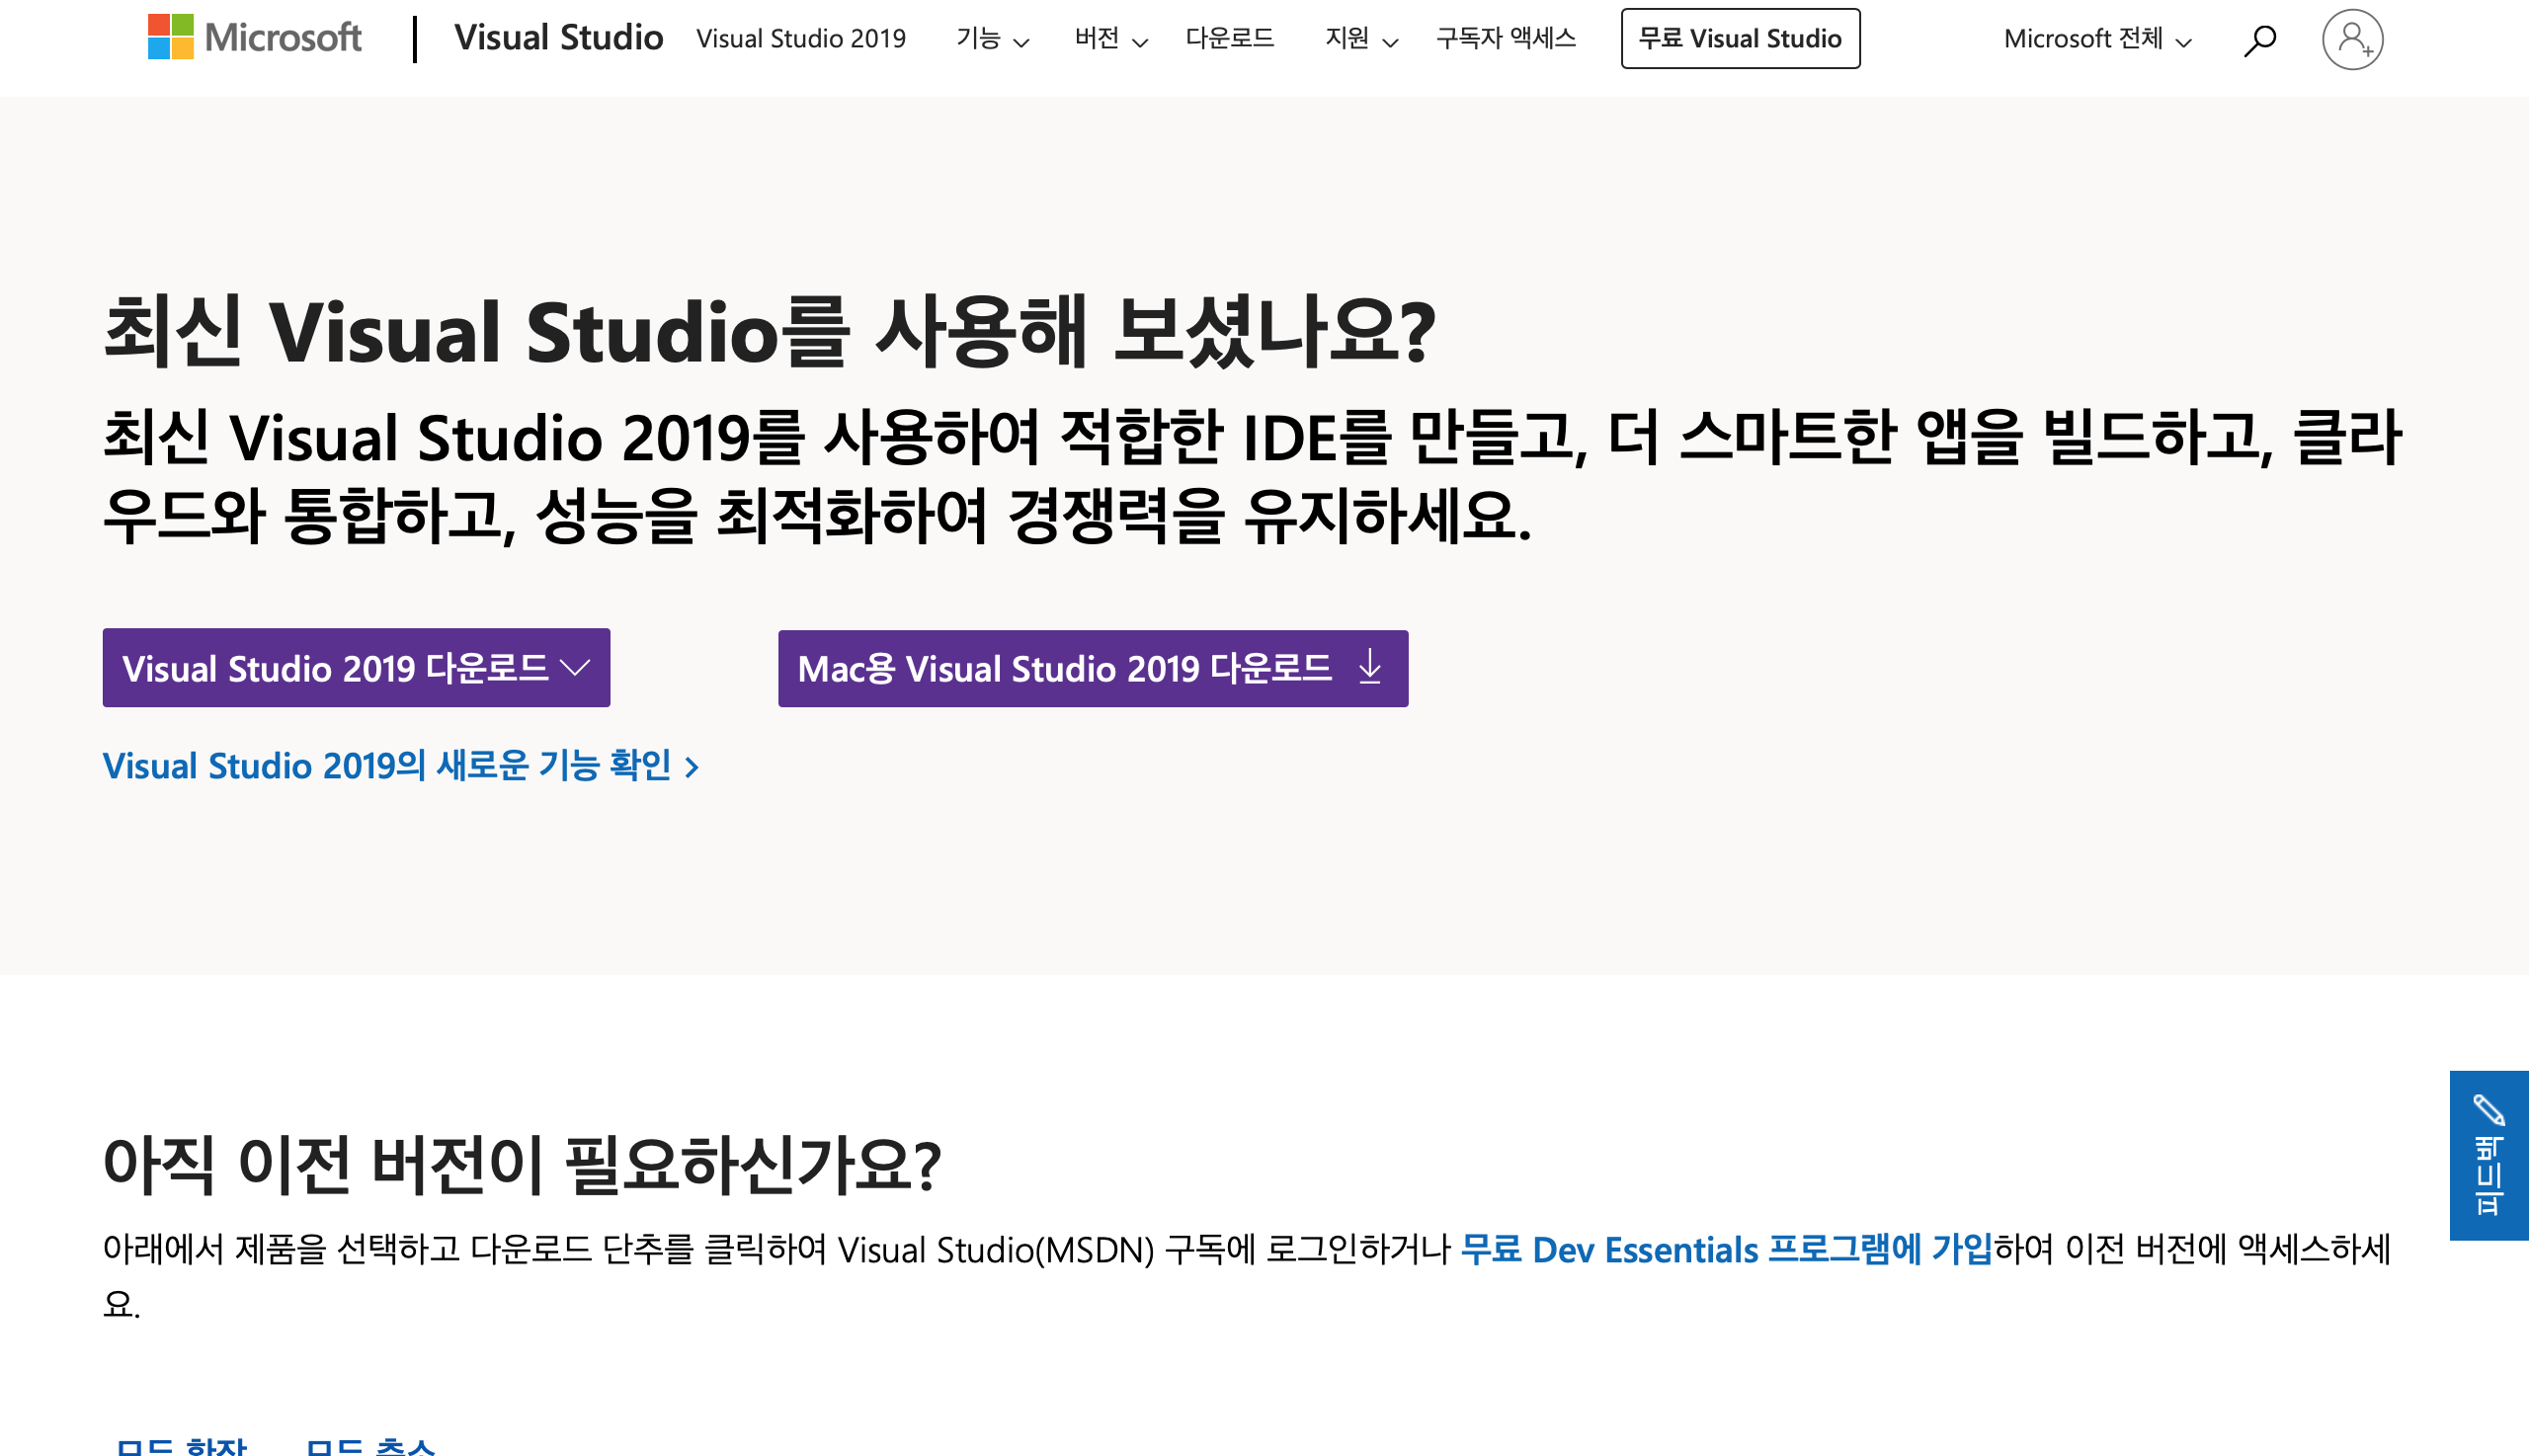Viewport: 2529px width, 1456px height.
Task: Click the sign-in account avatar icon
Action: click(x=2352, y=40)
